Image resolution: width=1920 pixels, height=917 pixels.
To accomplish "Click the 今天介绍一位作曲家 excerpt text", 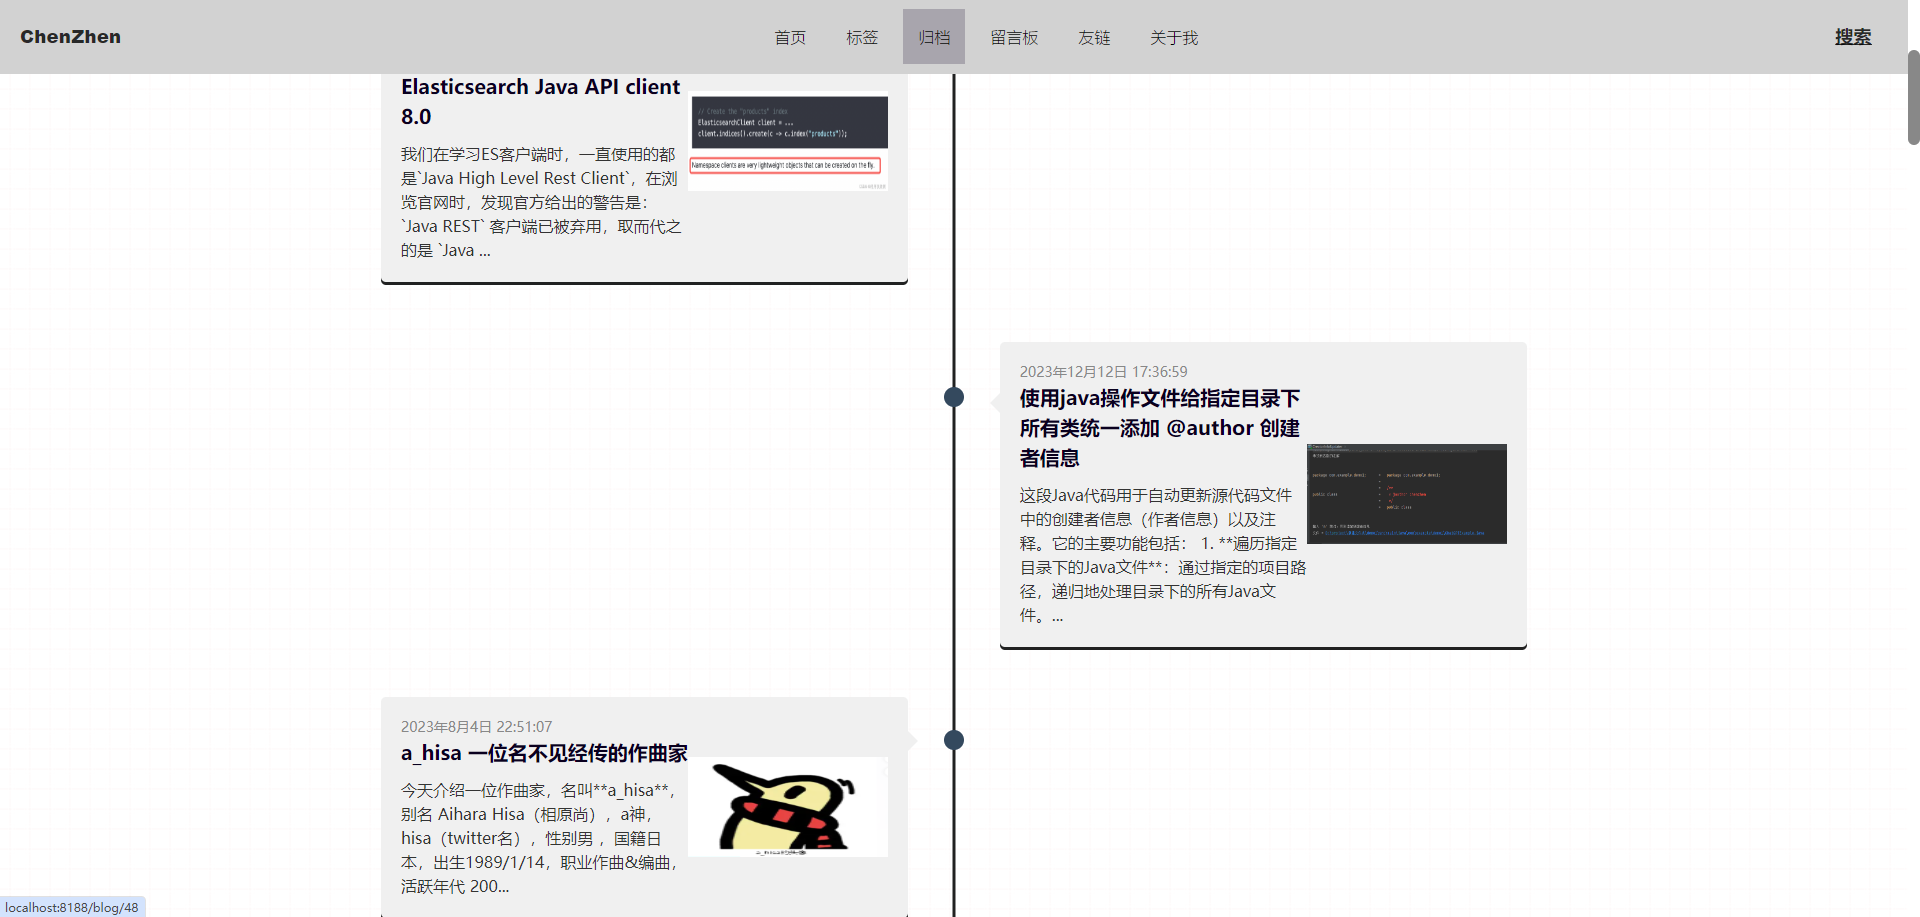I will coord(541,838).
